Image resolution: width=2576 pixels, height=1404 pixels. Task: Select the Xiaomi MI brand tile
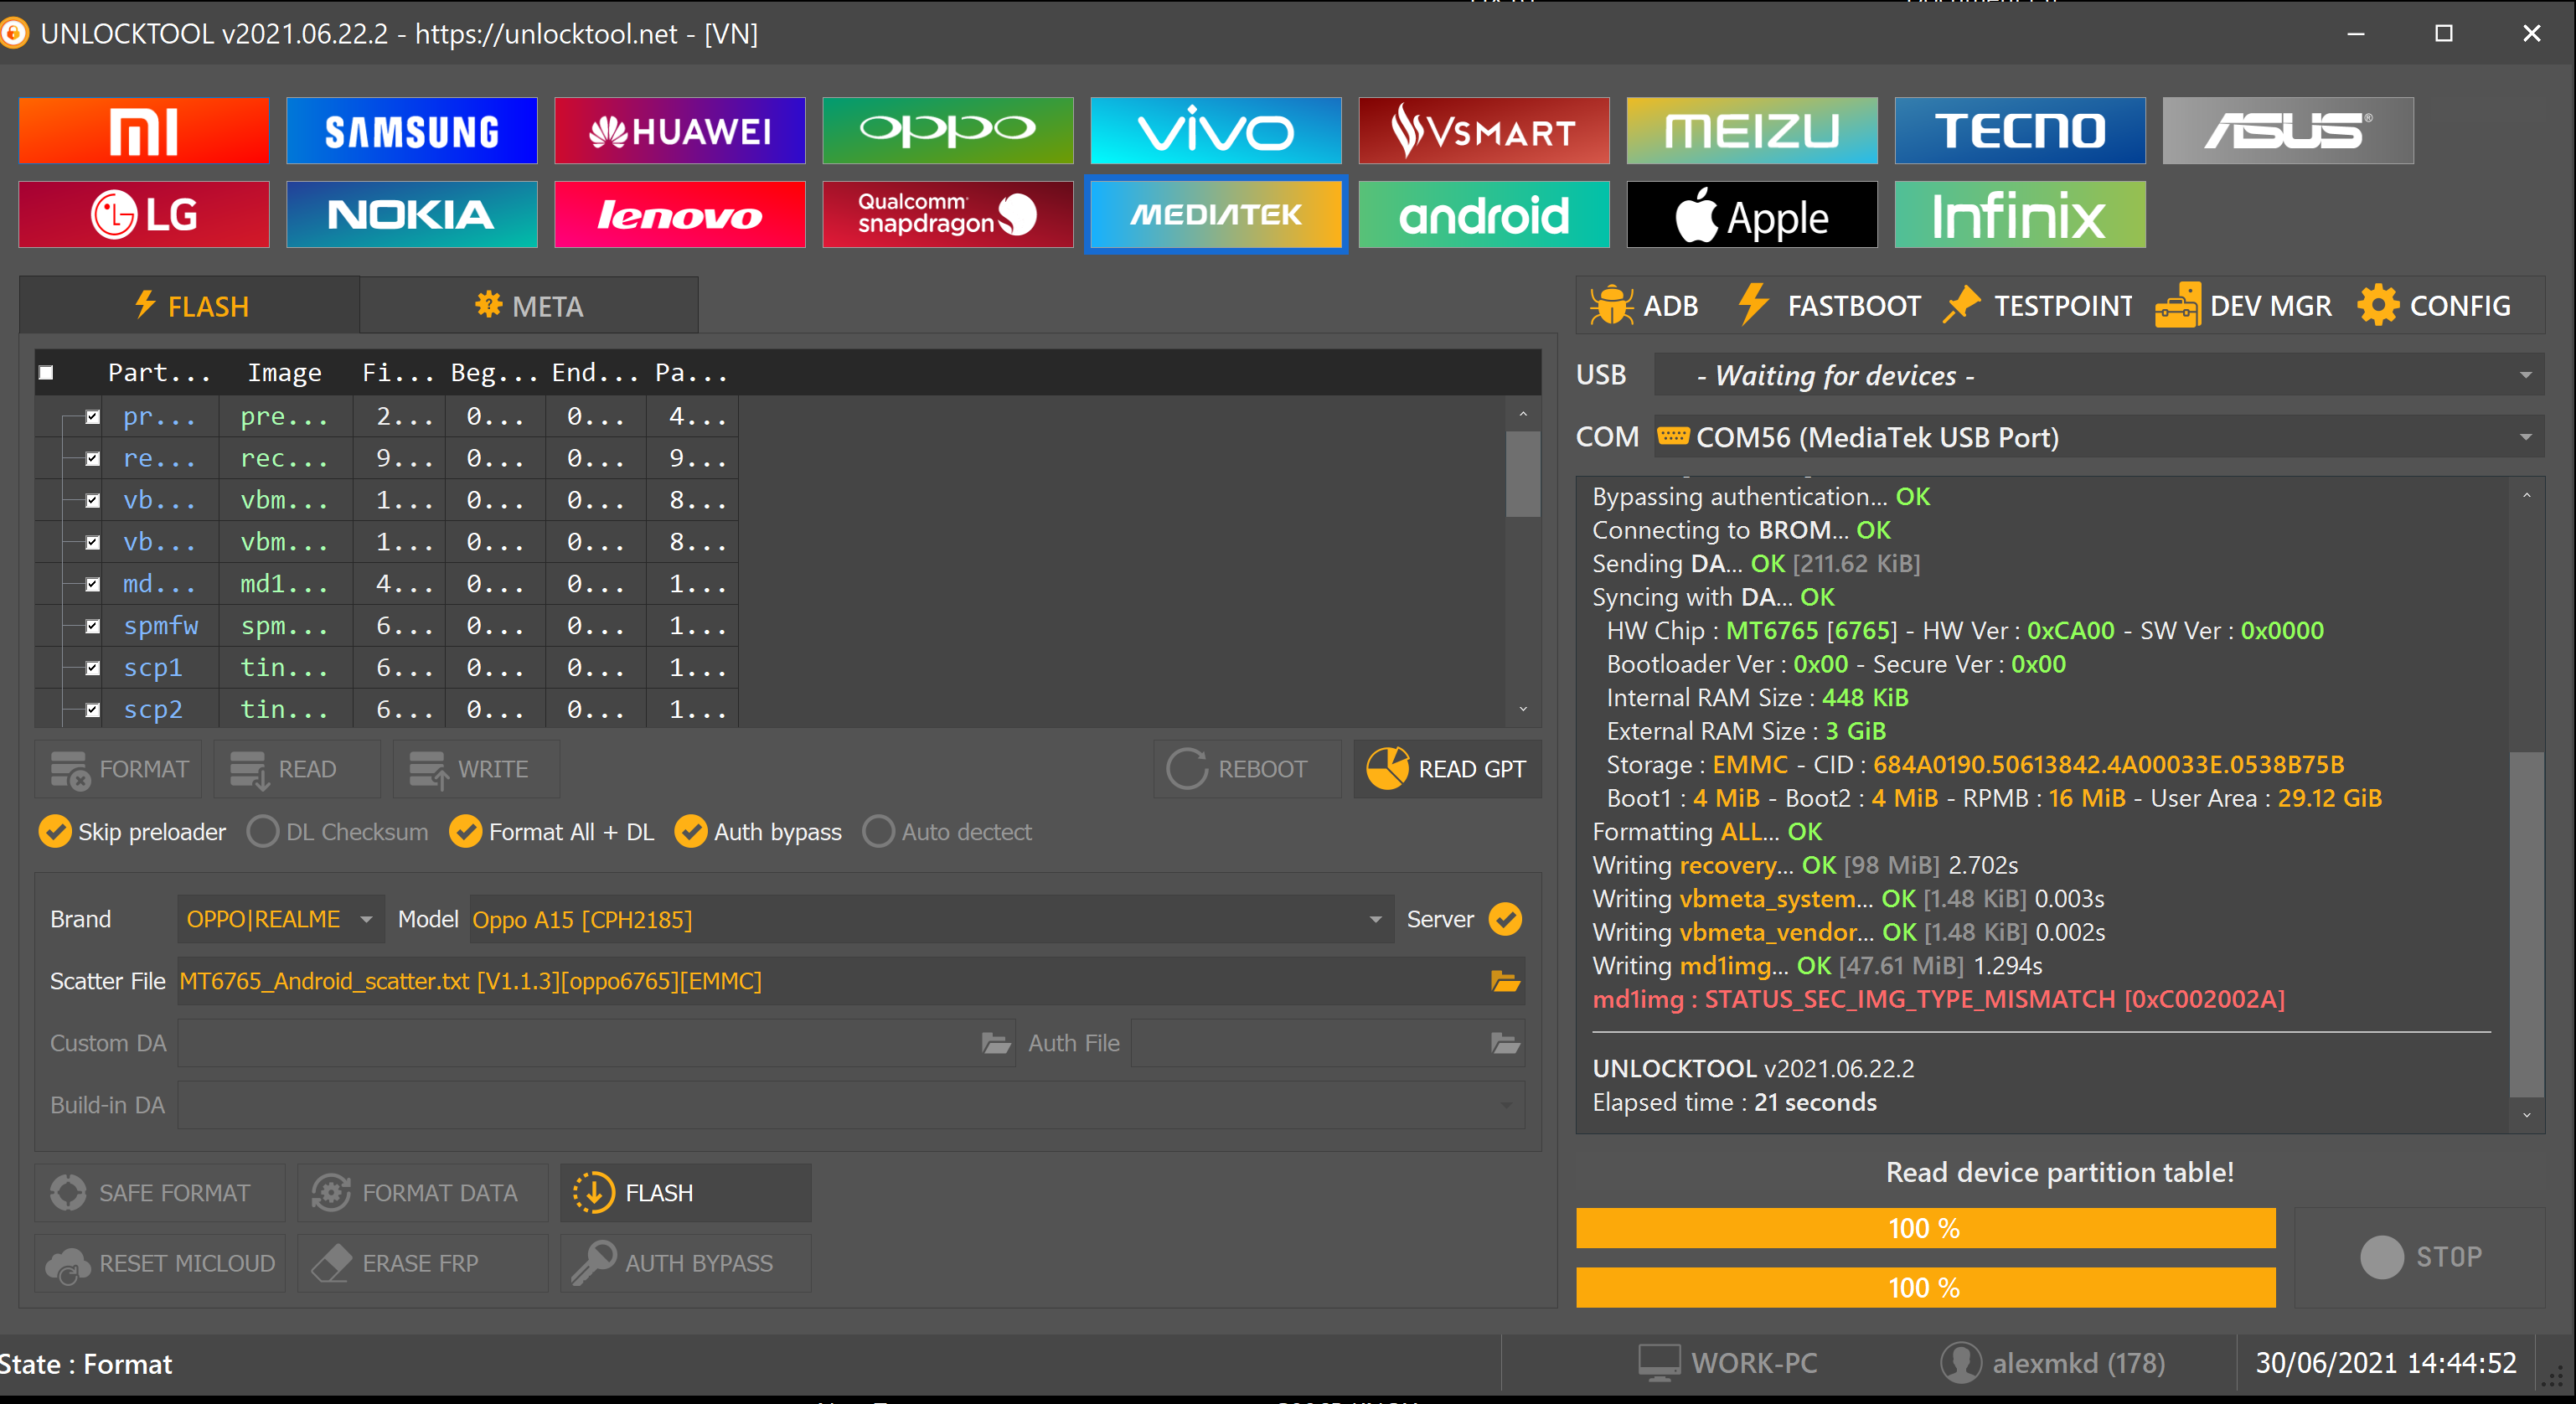(144, 130)
